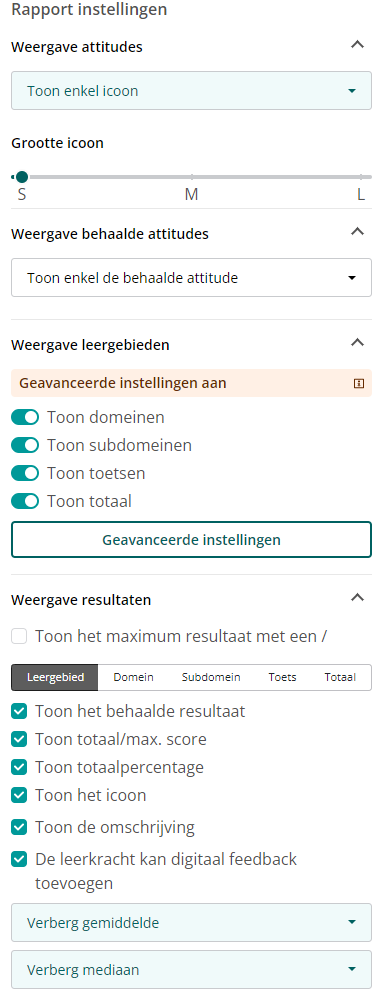Image resolution: width=378 pixels, height=993 pixels.
Task: Collapse the Weergave resultaten section
Action: (x=358, y=597)
